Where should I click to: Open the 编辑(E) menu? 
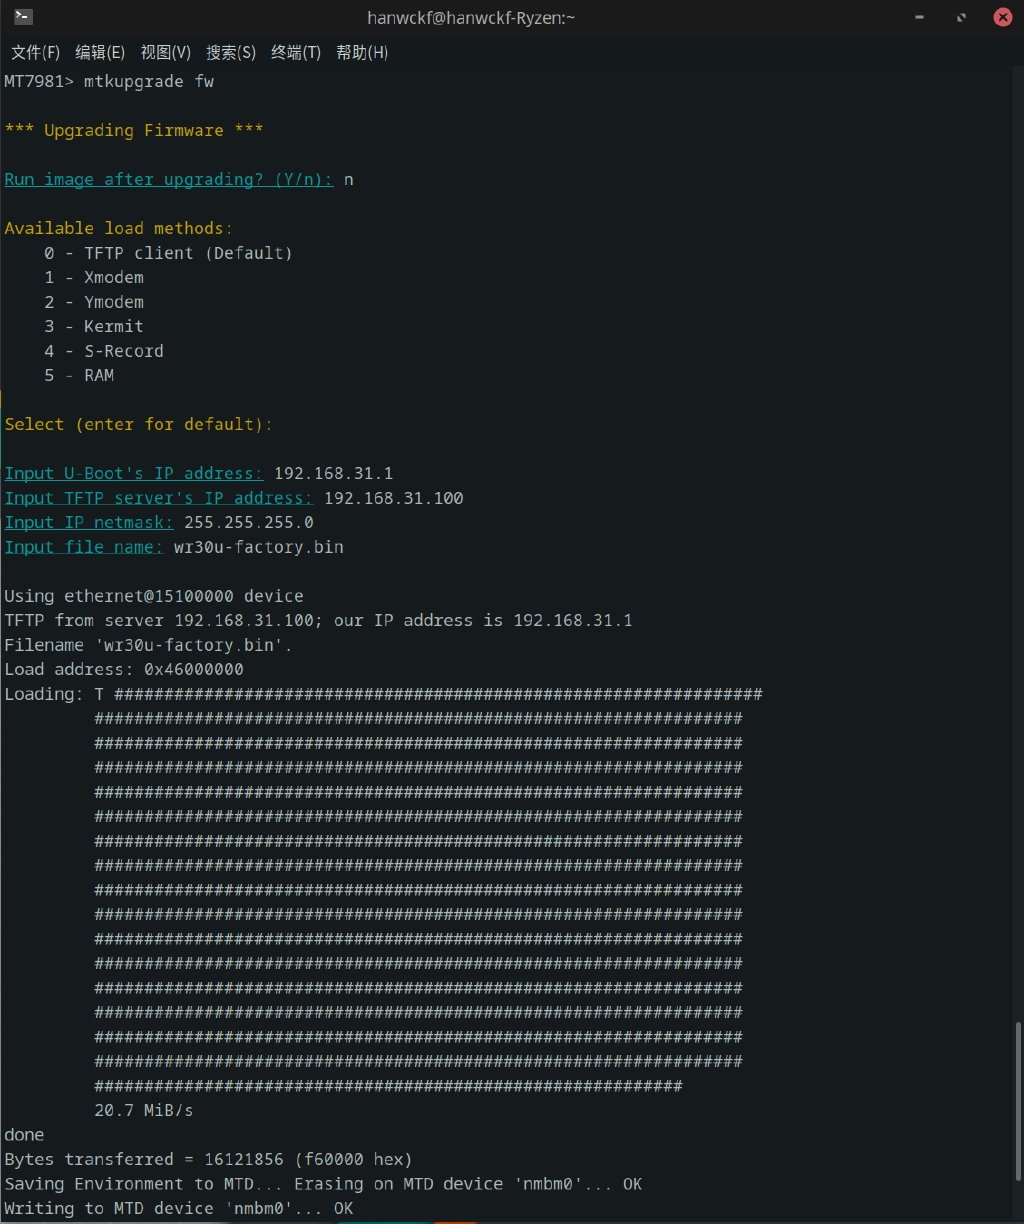click(100, 52)
